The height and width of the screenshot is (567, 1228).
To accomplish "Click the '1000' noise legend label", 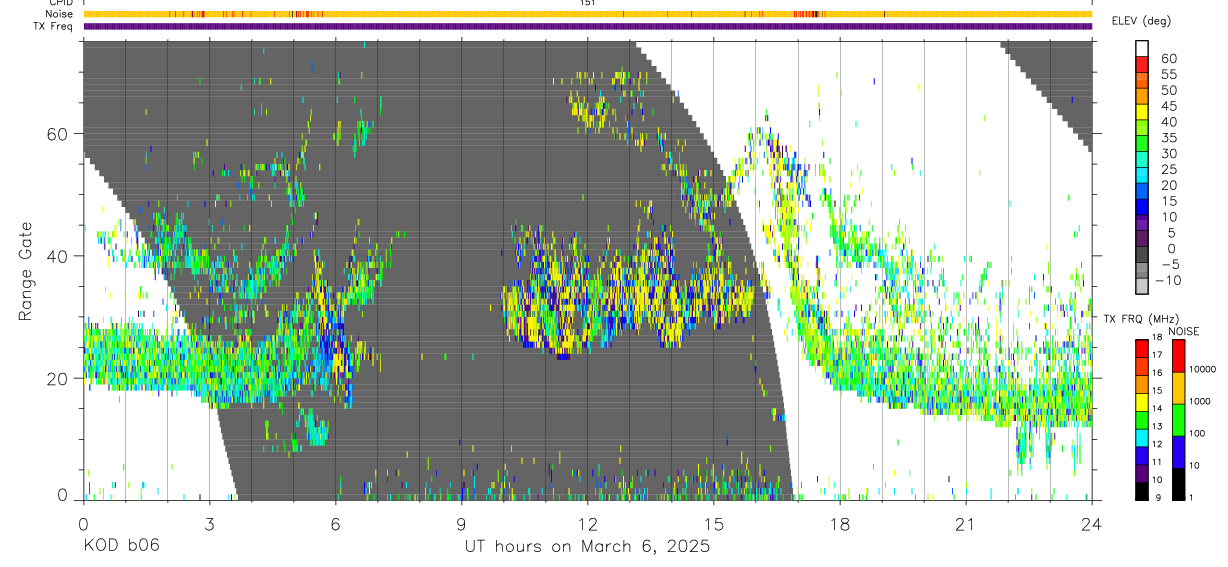I will pos(1202,401).
